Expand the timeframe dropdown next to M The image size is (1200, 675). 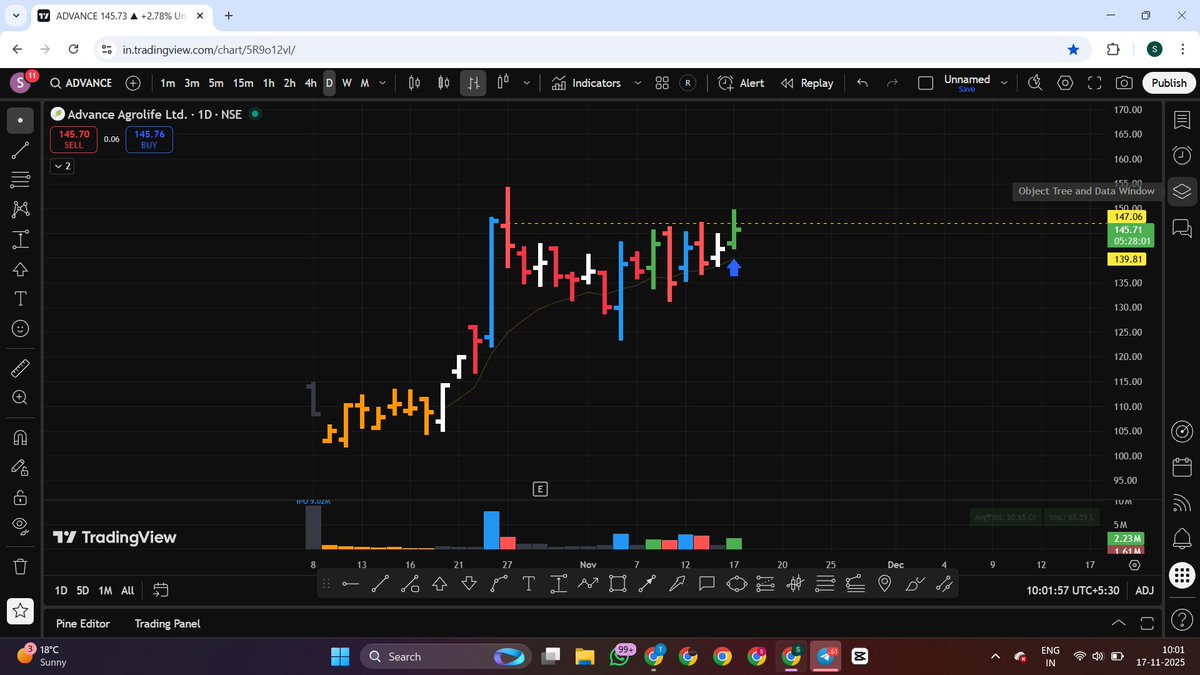pyautogui.click(x=381, y=83)
